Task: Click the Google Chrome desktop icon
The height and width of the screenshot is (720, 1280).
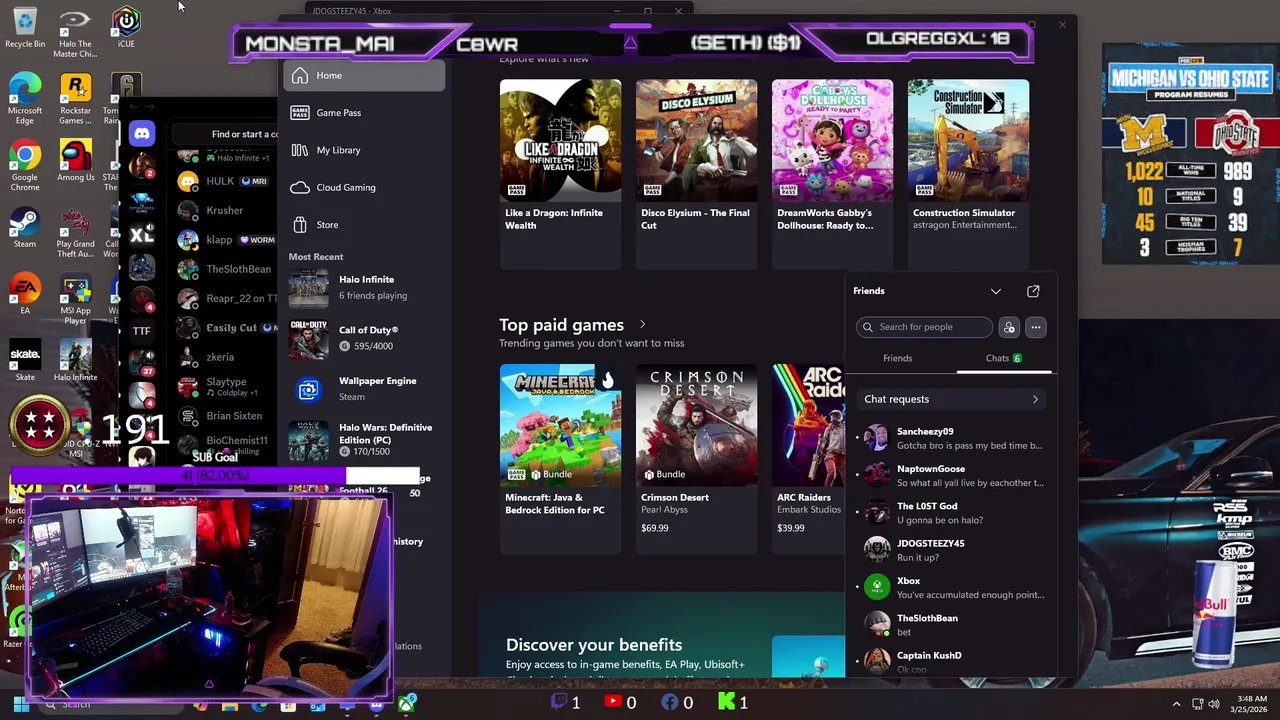Action: (x=25, y=166)
